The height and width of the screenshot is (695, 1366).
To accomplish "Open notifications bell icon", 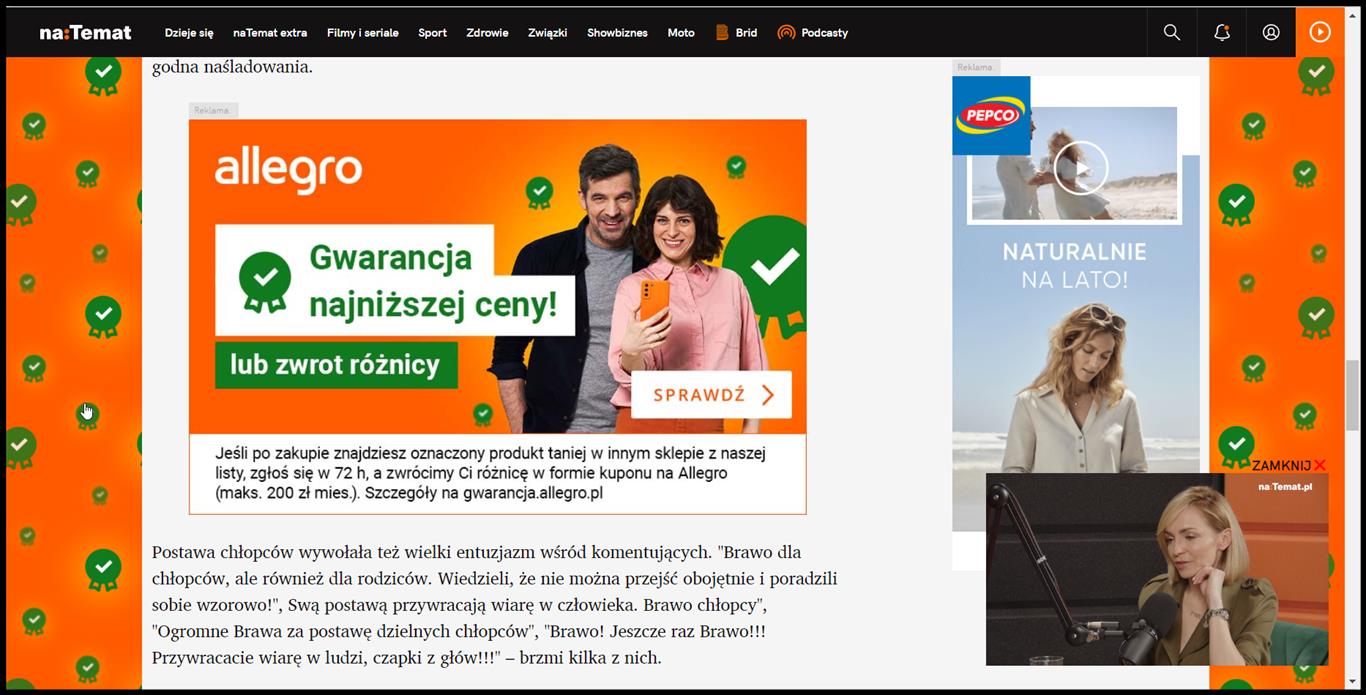I will 1222,32.
